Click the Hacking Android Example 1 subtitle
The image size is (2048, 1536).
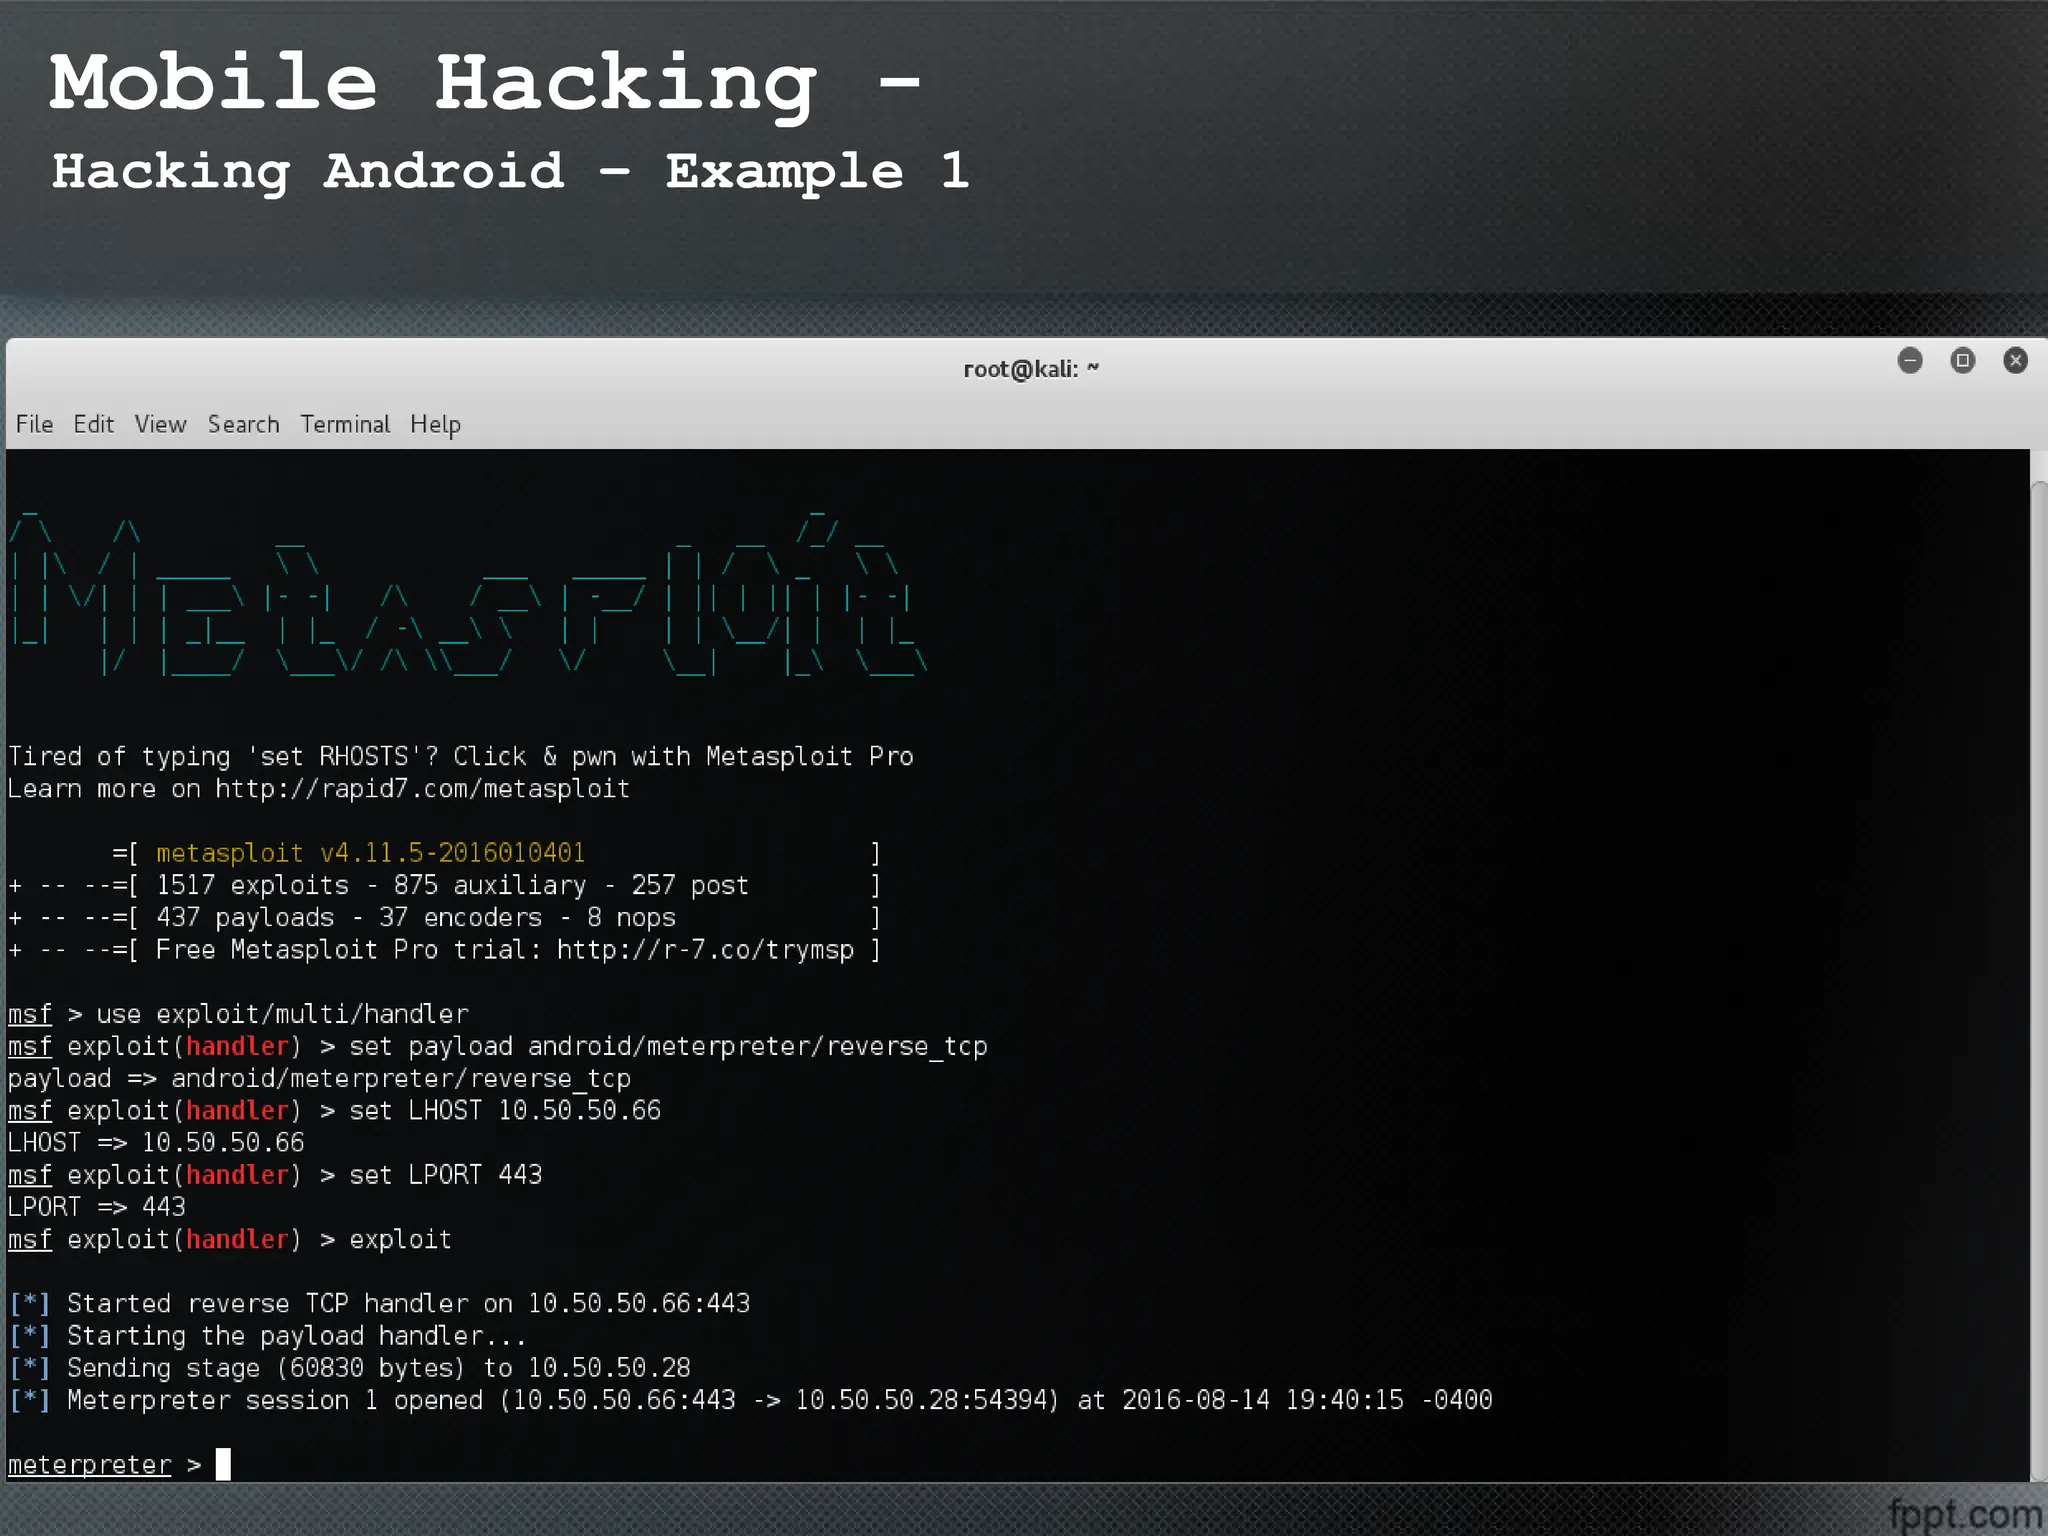point(510,171)
